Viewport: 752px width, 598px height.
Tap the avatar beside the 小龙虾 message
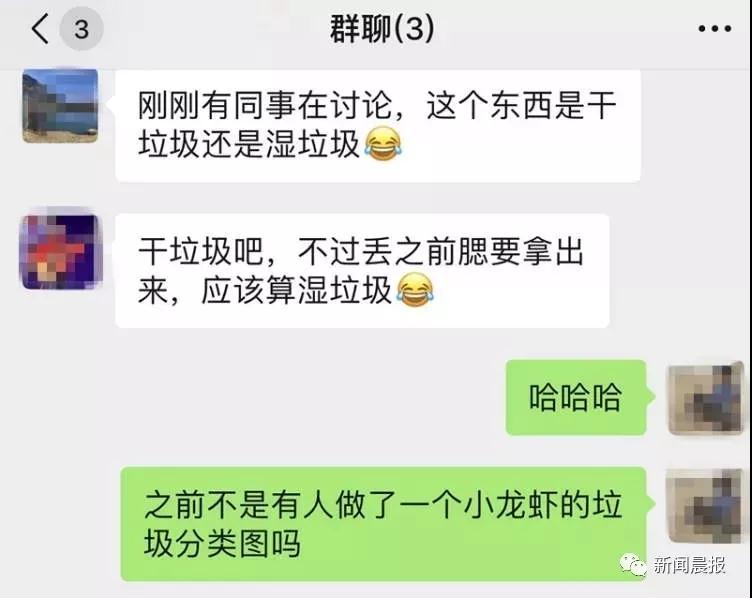(705, 506)
